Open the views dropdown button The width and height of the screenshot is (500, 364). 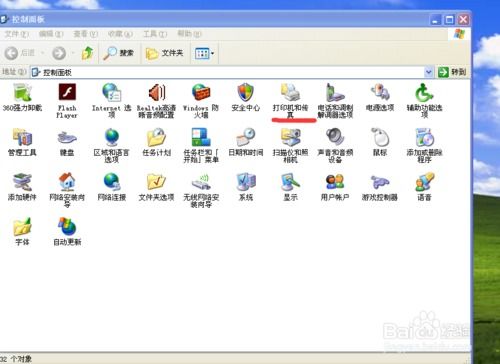[x=204, y=53]
